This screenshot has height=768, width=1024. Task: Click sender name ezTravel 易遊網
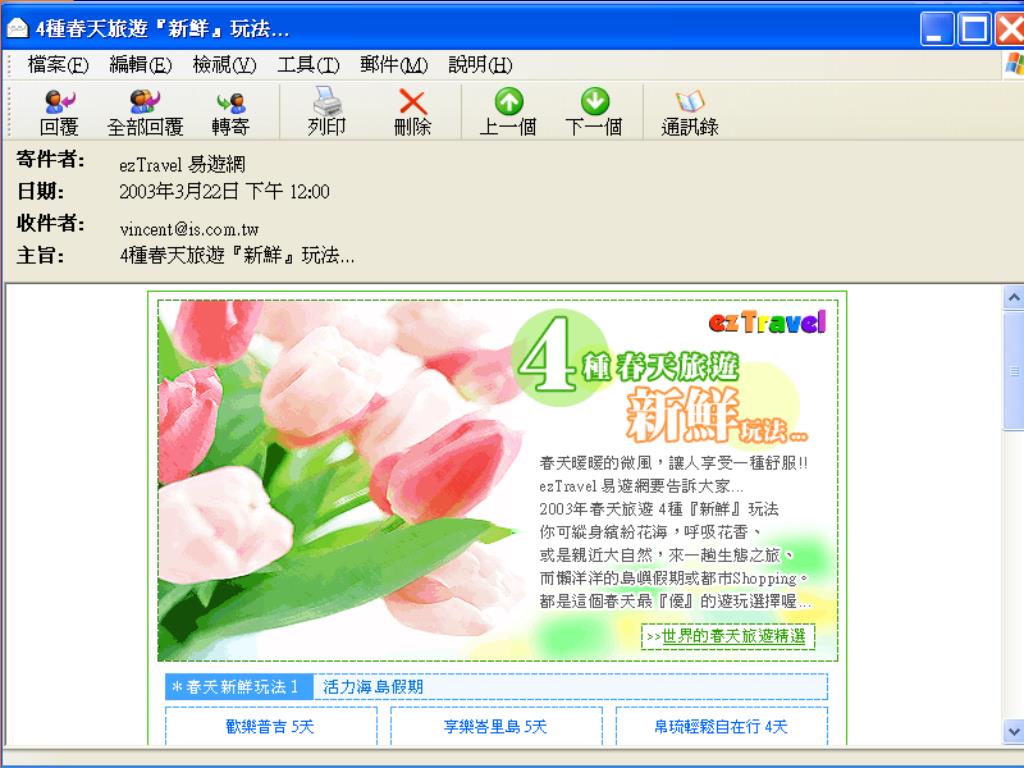click(182, 164)
